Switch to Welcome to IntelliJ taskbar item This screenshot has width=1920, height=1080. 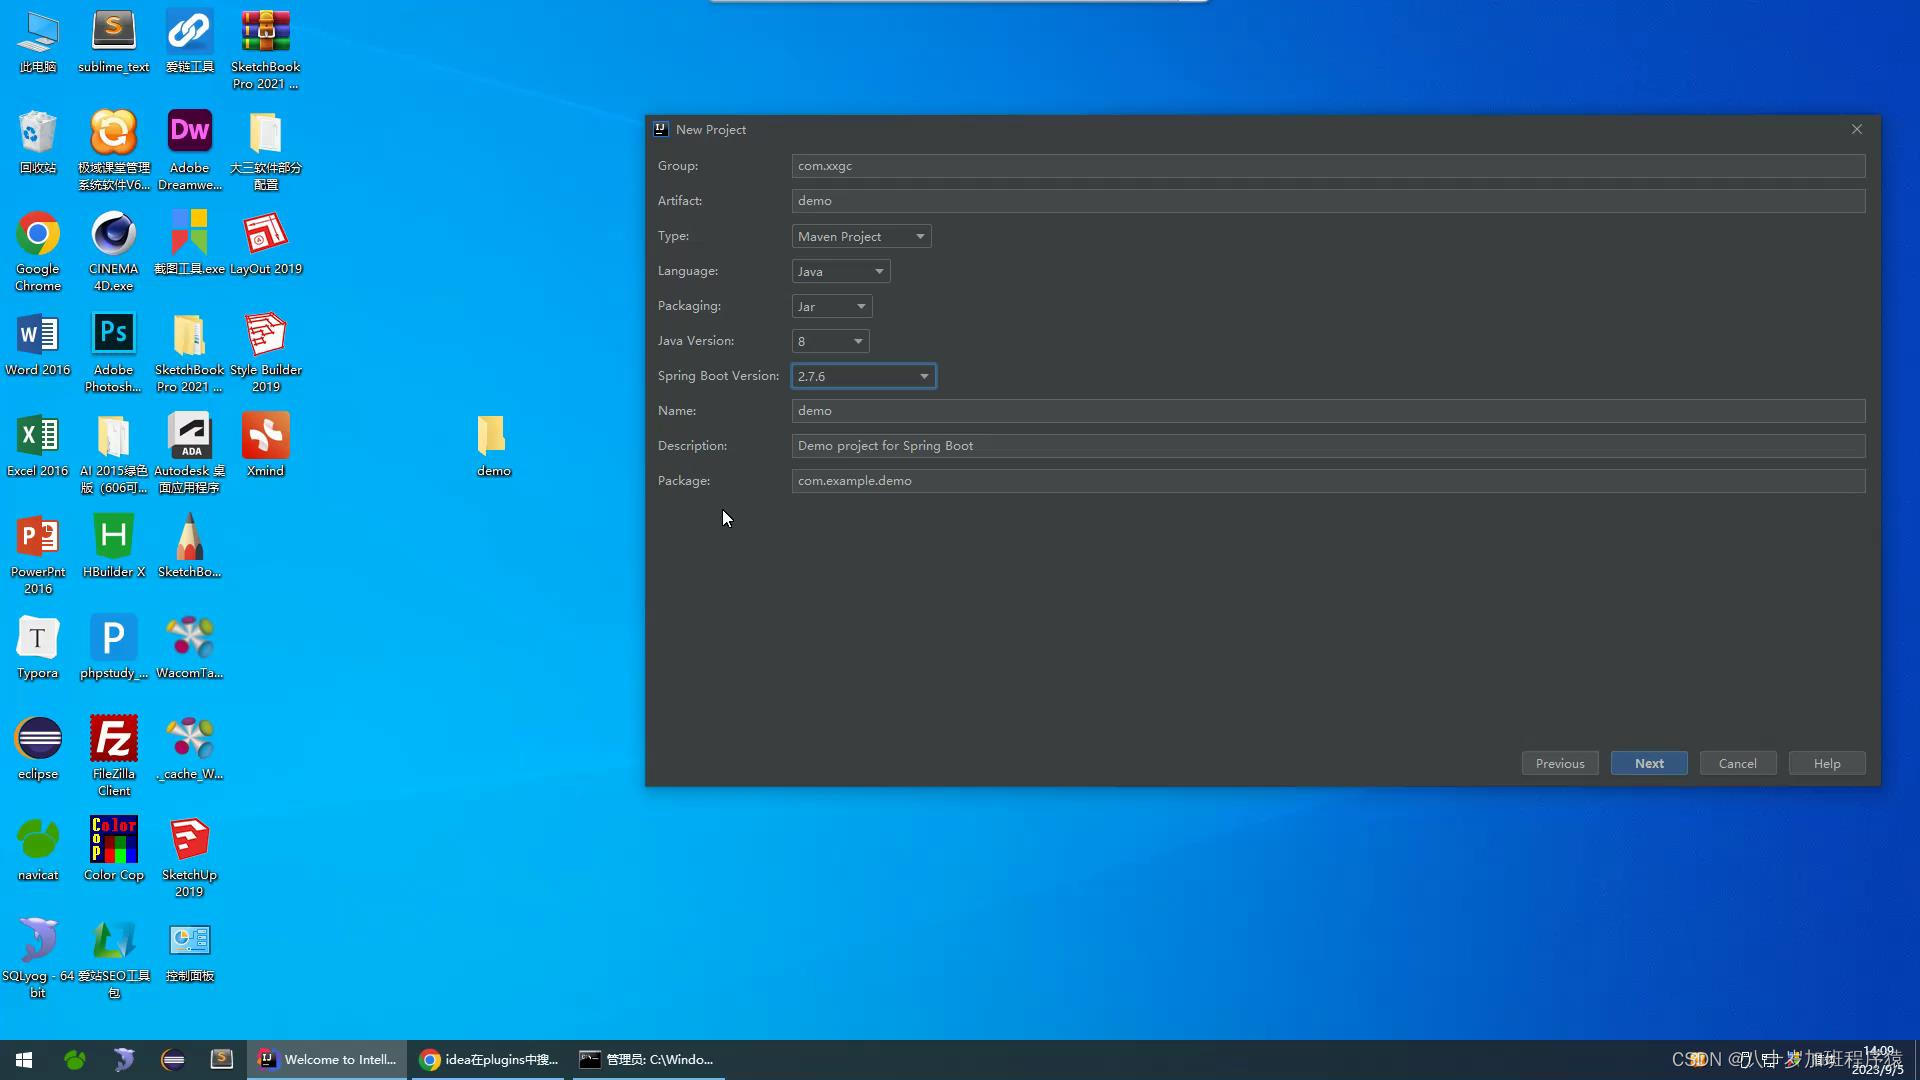point(327,1059)
